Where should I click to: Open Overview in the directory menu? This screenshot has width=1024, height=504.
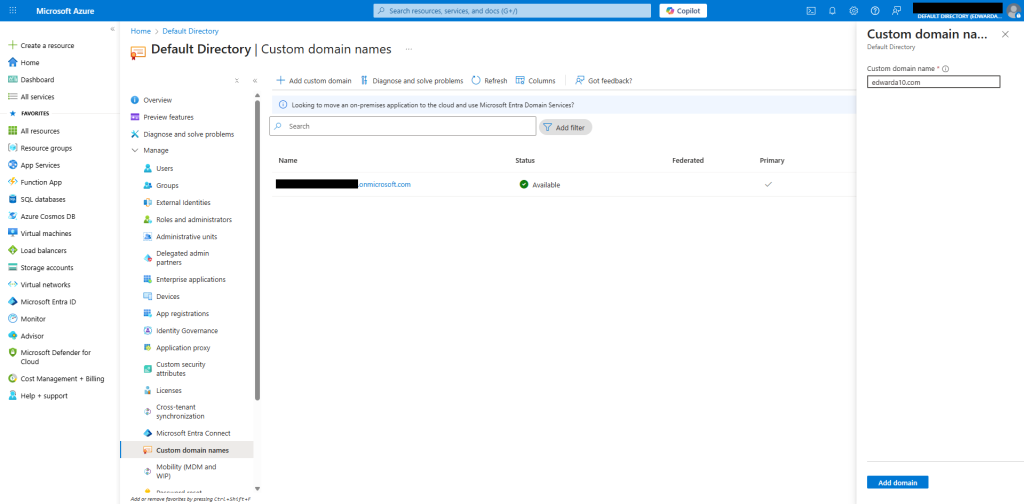157,100
